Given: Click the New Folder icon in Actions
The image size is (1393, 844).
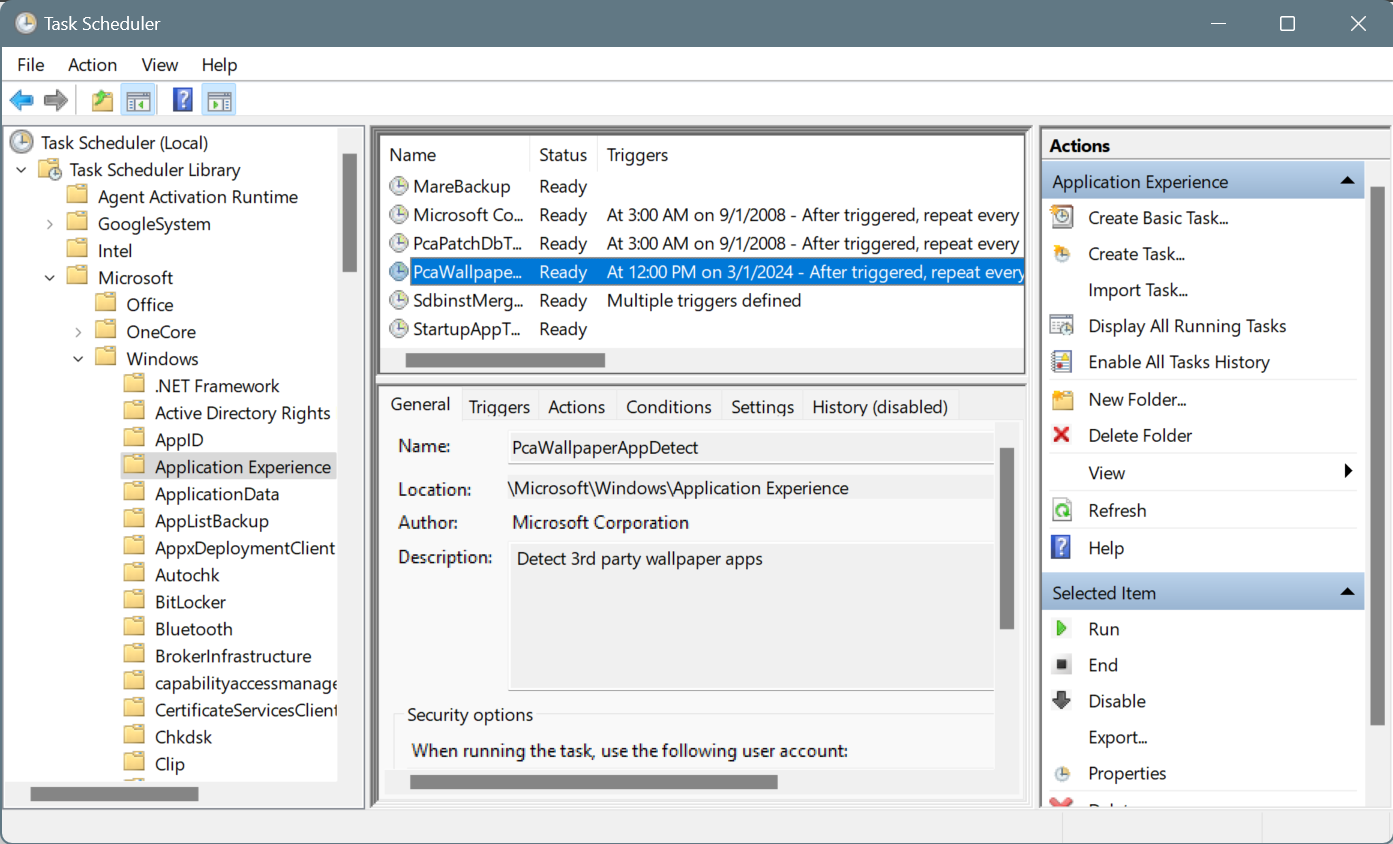Looking at the screenshot, I should point(1062,399).
